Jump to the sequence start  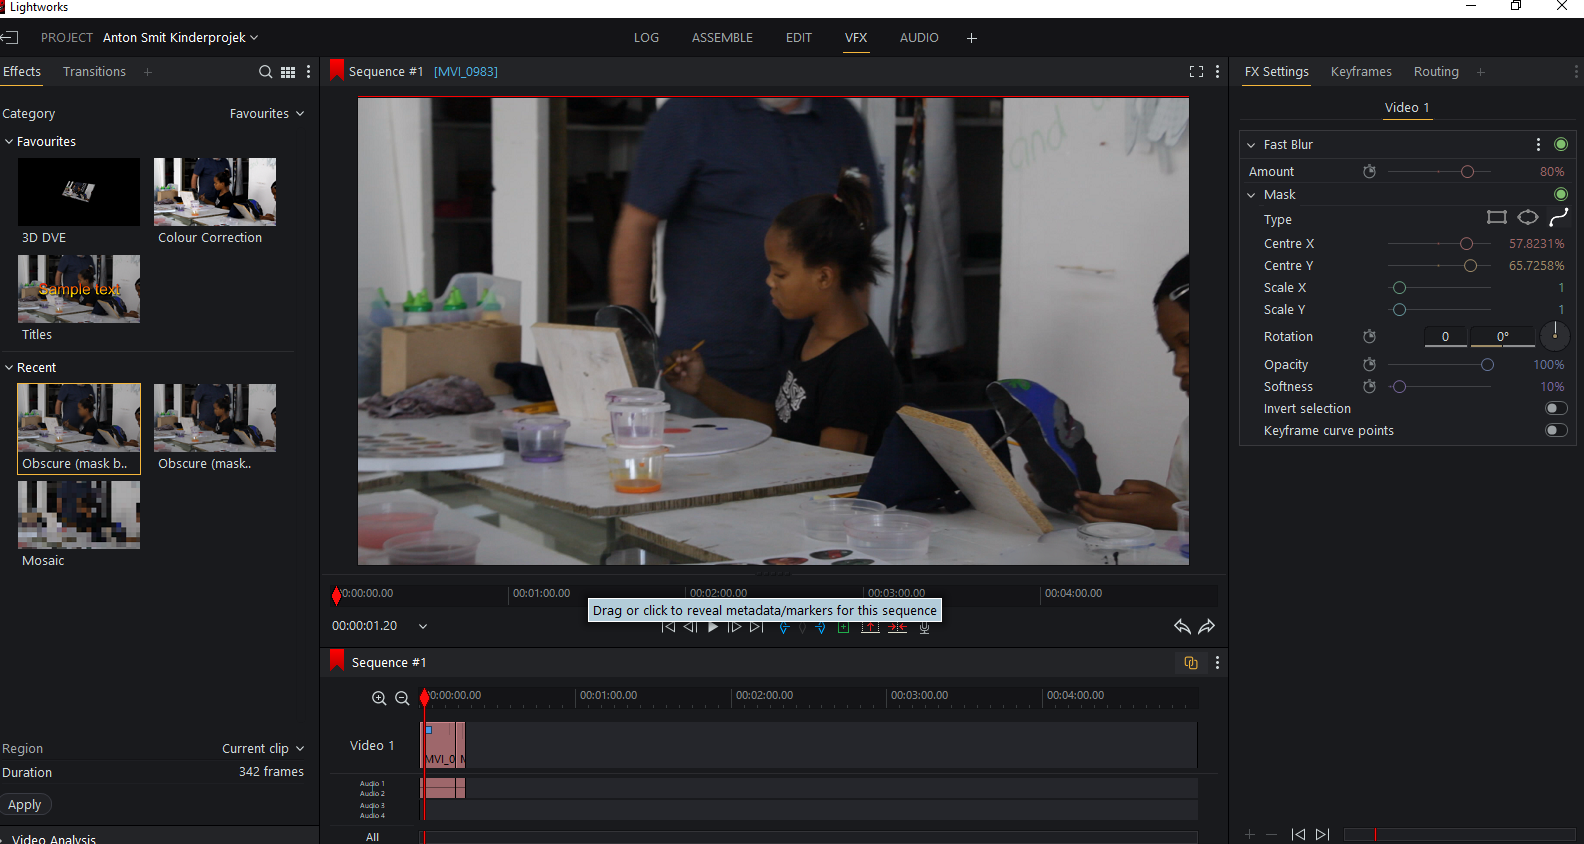[668, 627]
